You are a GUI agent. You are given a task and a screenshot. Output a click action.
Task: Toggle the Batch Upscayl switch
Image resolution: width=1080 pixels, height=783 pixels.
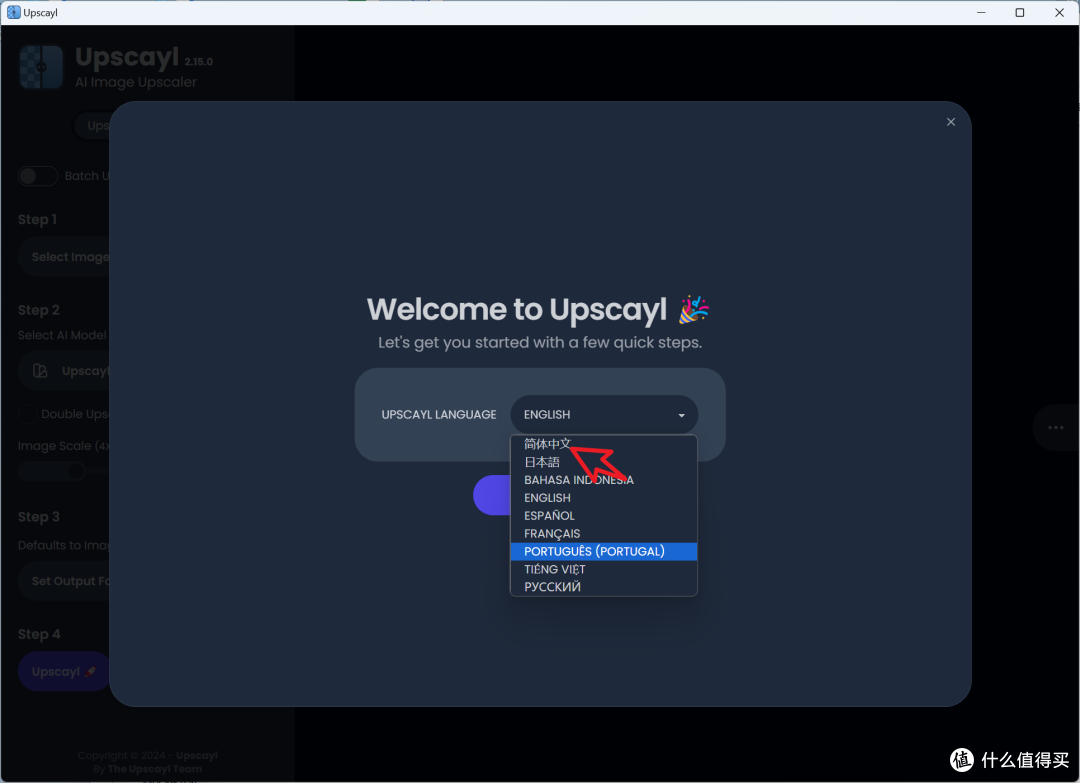tap(38, 176)
